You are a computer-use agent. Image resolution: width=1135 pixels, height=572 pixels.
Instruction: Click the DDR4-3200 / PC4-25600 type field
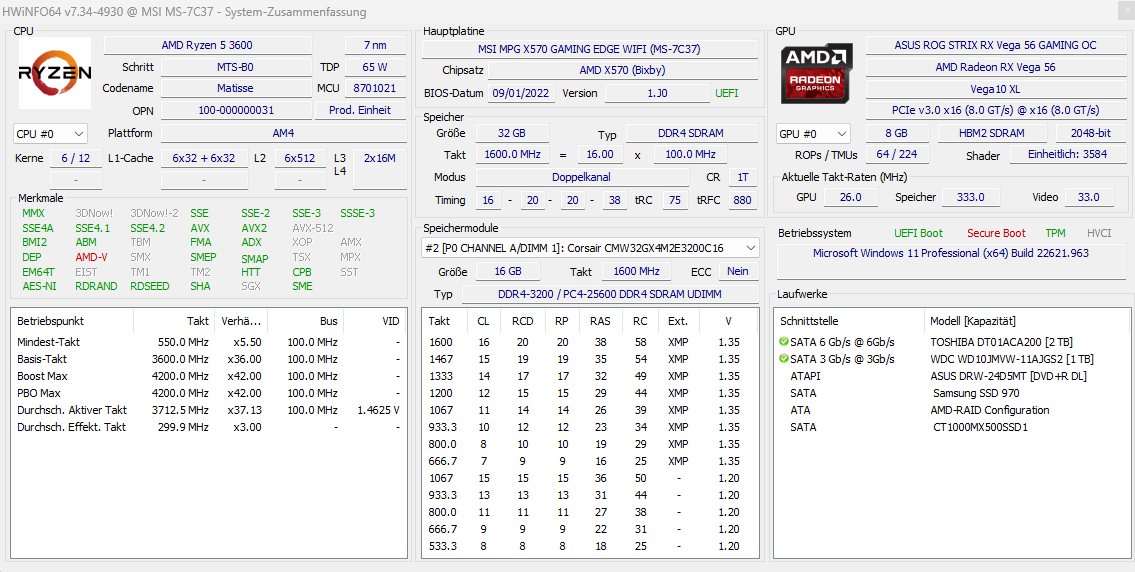609,294
